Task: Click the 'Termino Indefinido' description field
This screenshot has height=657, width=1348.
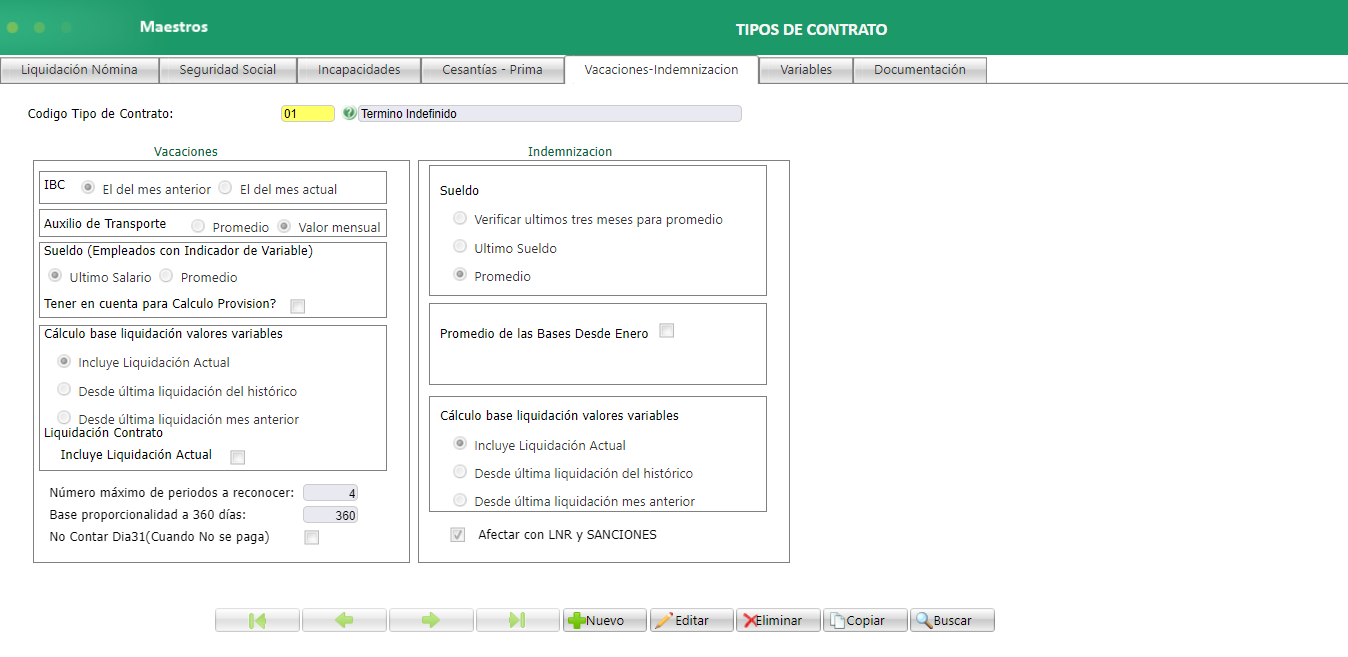Action: point(550,114)
